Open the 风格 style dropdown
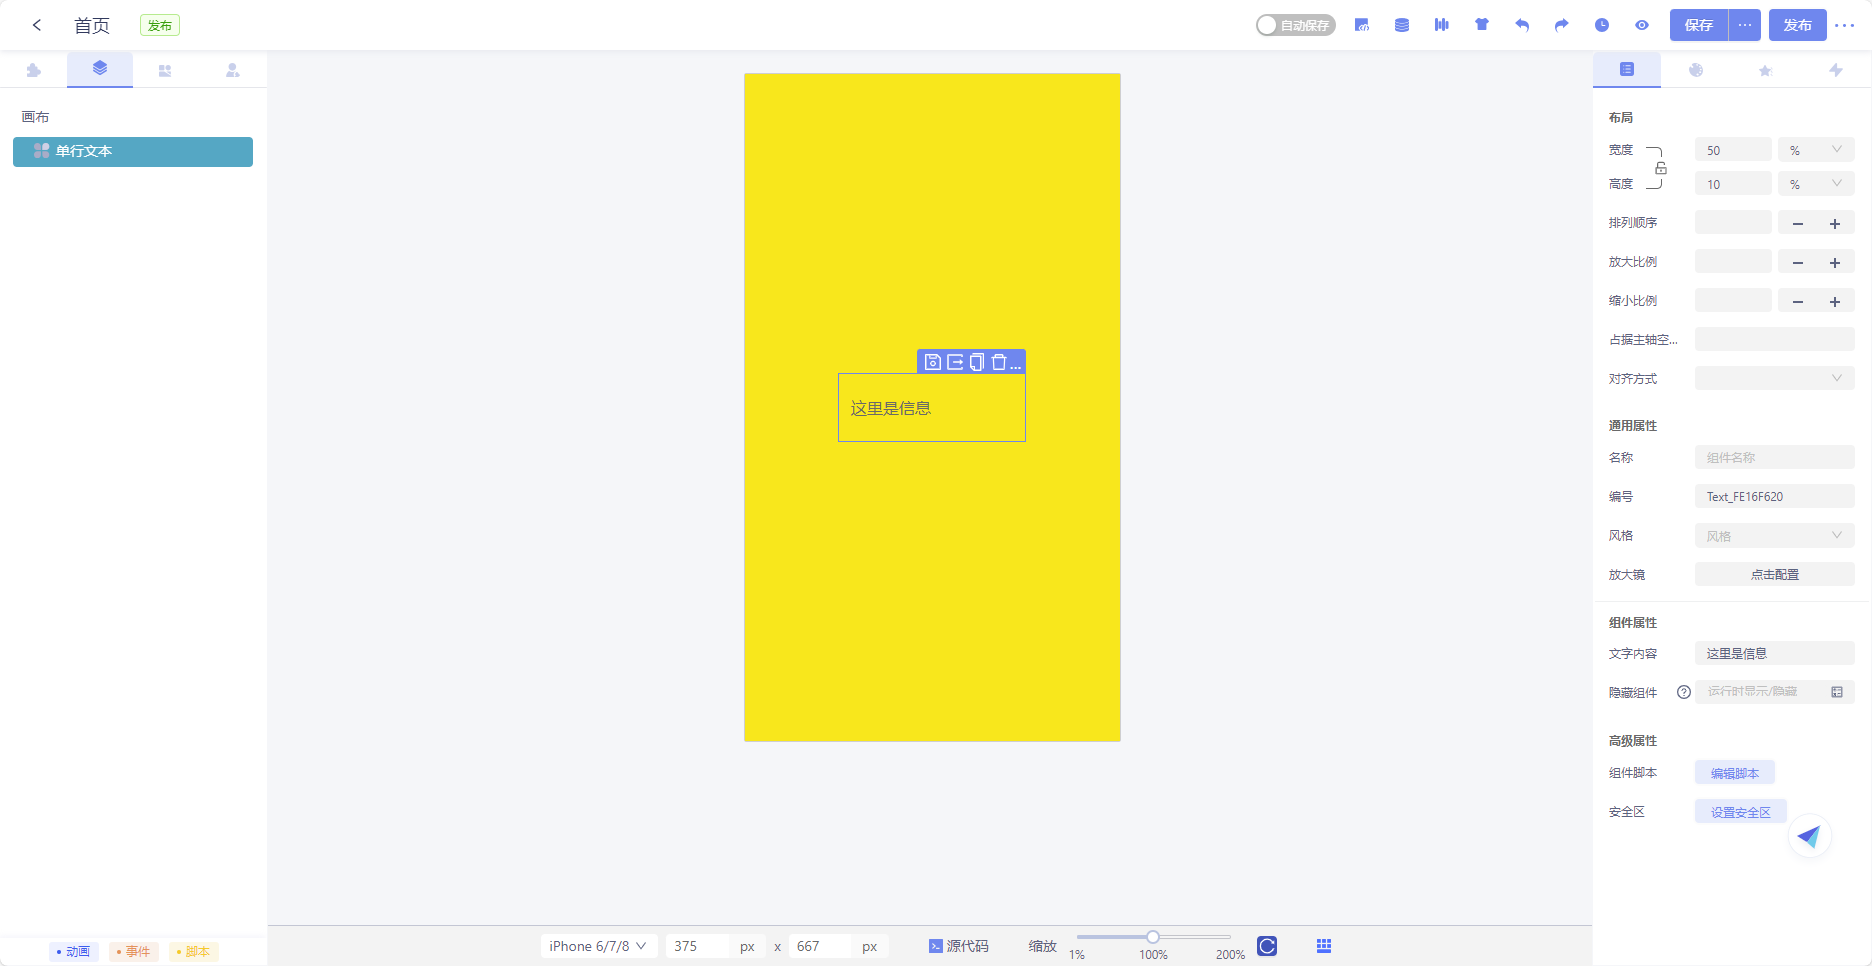Viewport: 1872px width, 966px height. coord(1775,535)
